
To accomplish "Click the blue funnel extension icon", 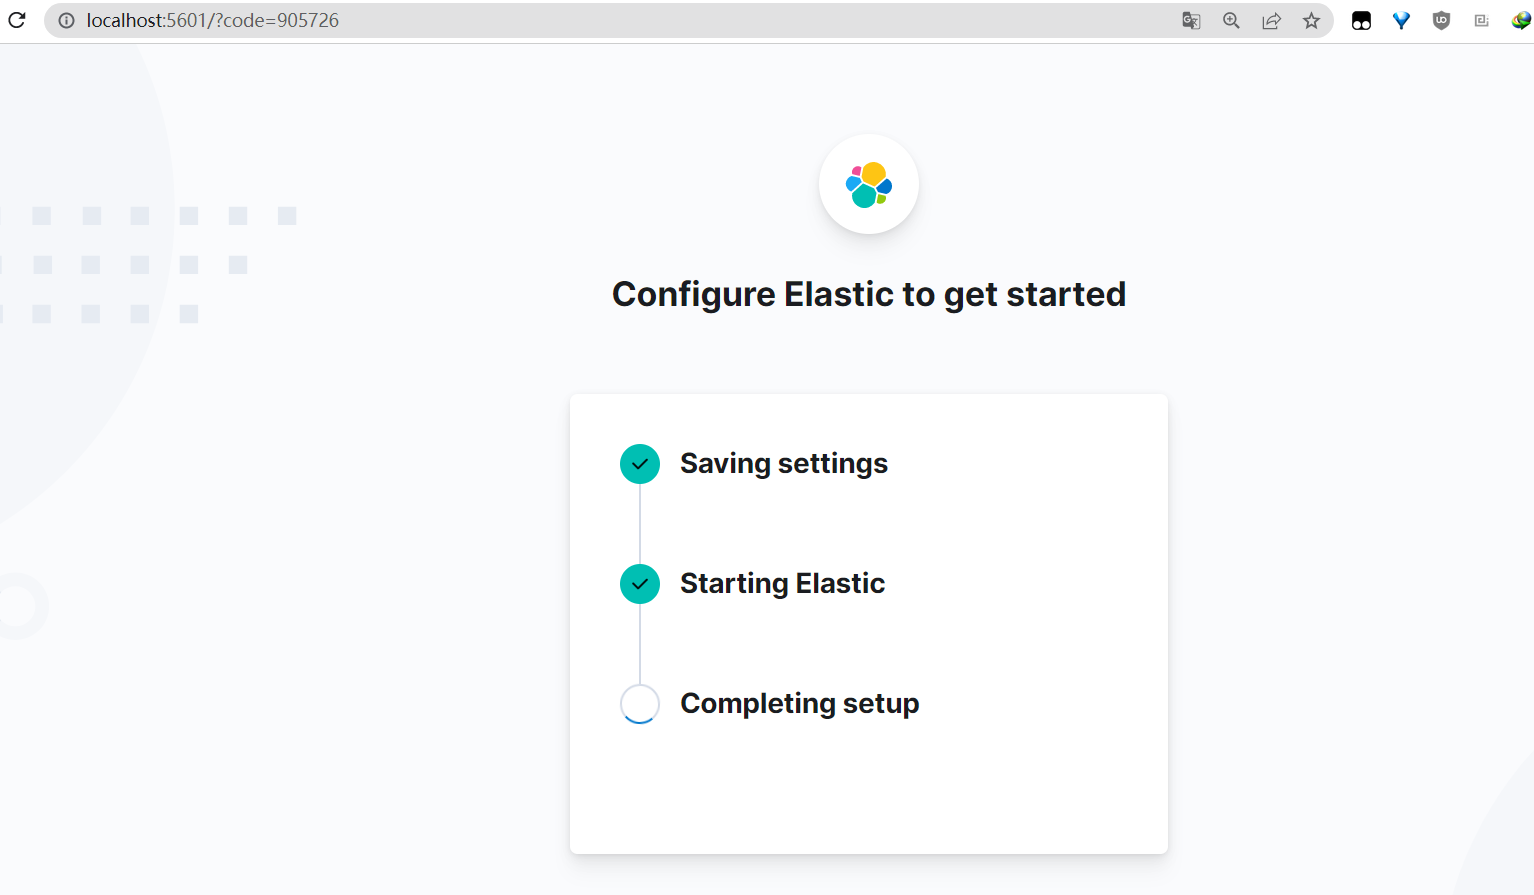I will [x=1401, y=21].
